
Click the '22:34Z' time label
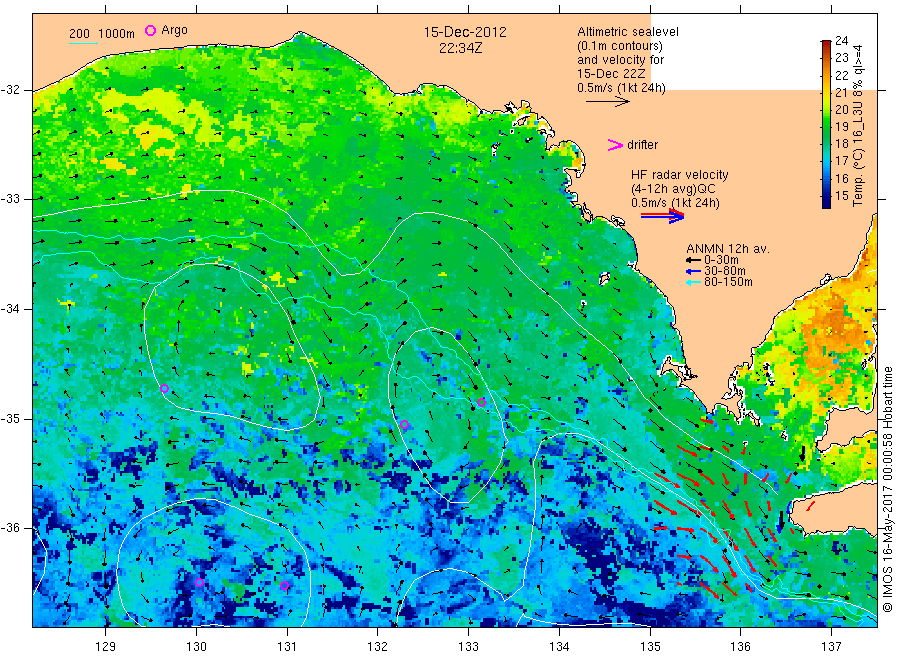coord(460,48)
